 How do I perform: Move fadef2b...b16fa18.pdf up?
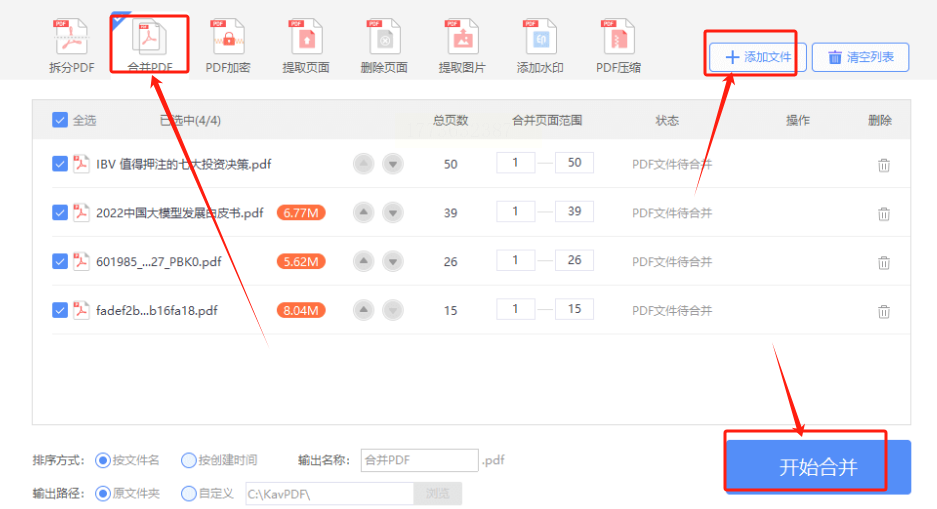(363, 310)
